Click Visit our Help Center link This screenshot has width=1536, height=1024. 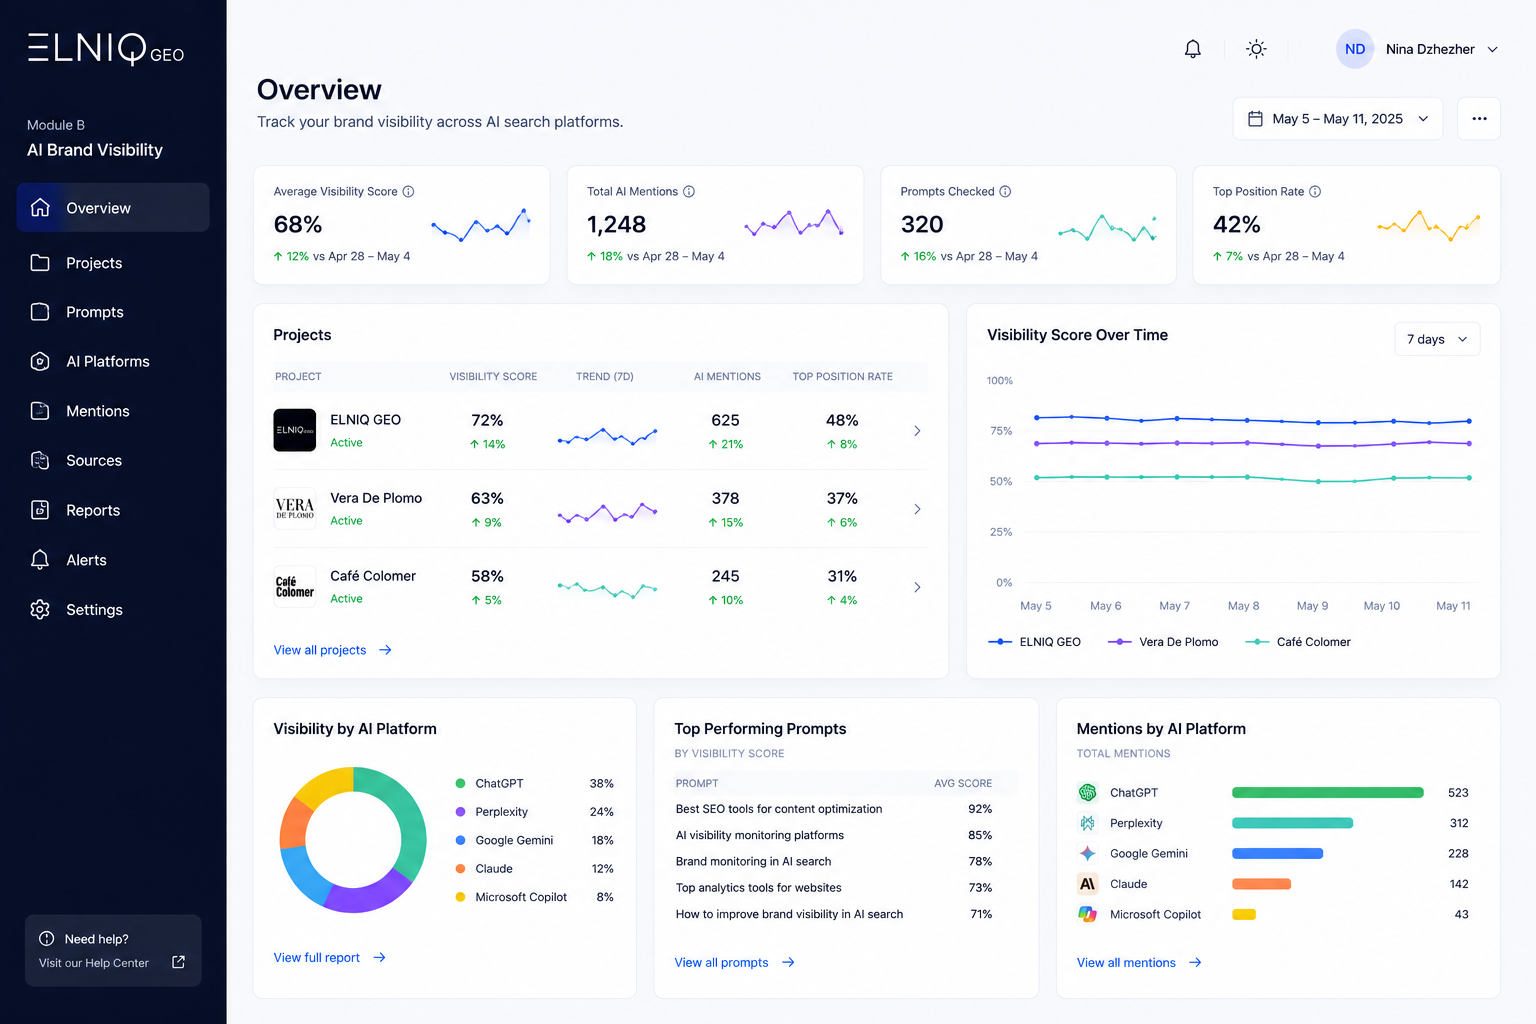(x=94, y=963)
